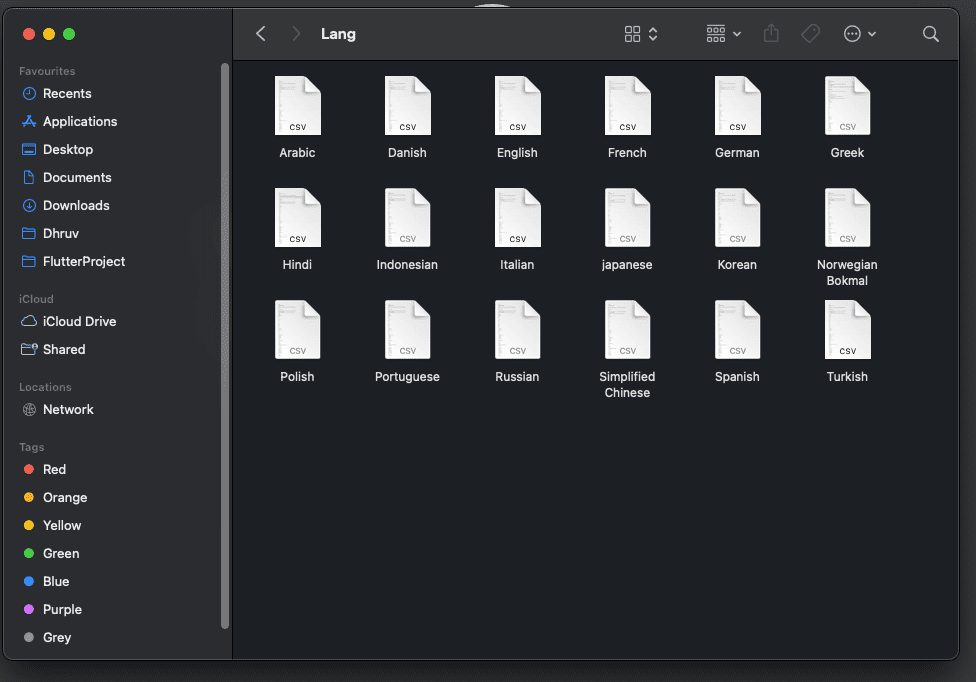This screenshot has height=682, width=976.
Task: Open the icon view switcher dropdown
Action: tap(641, 34)
